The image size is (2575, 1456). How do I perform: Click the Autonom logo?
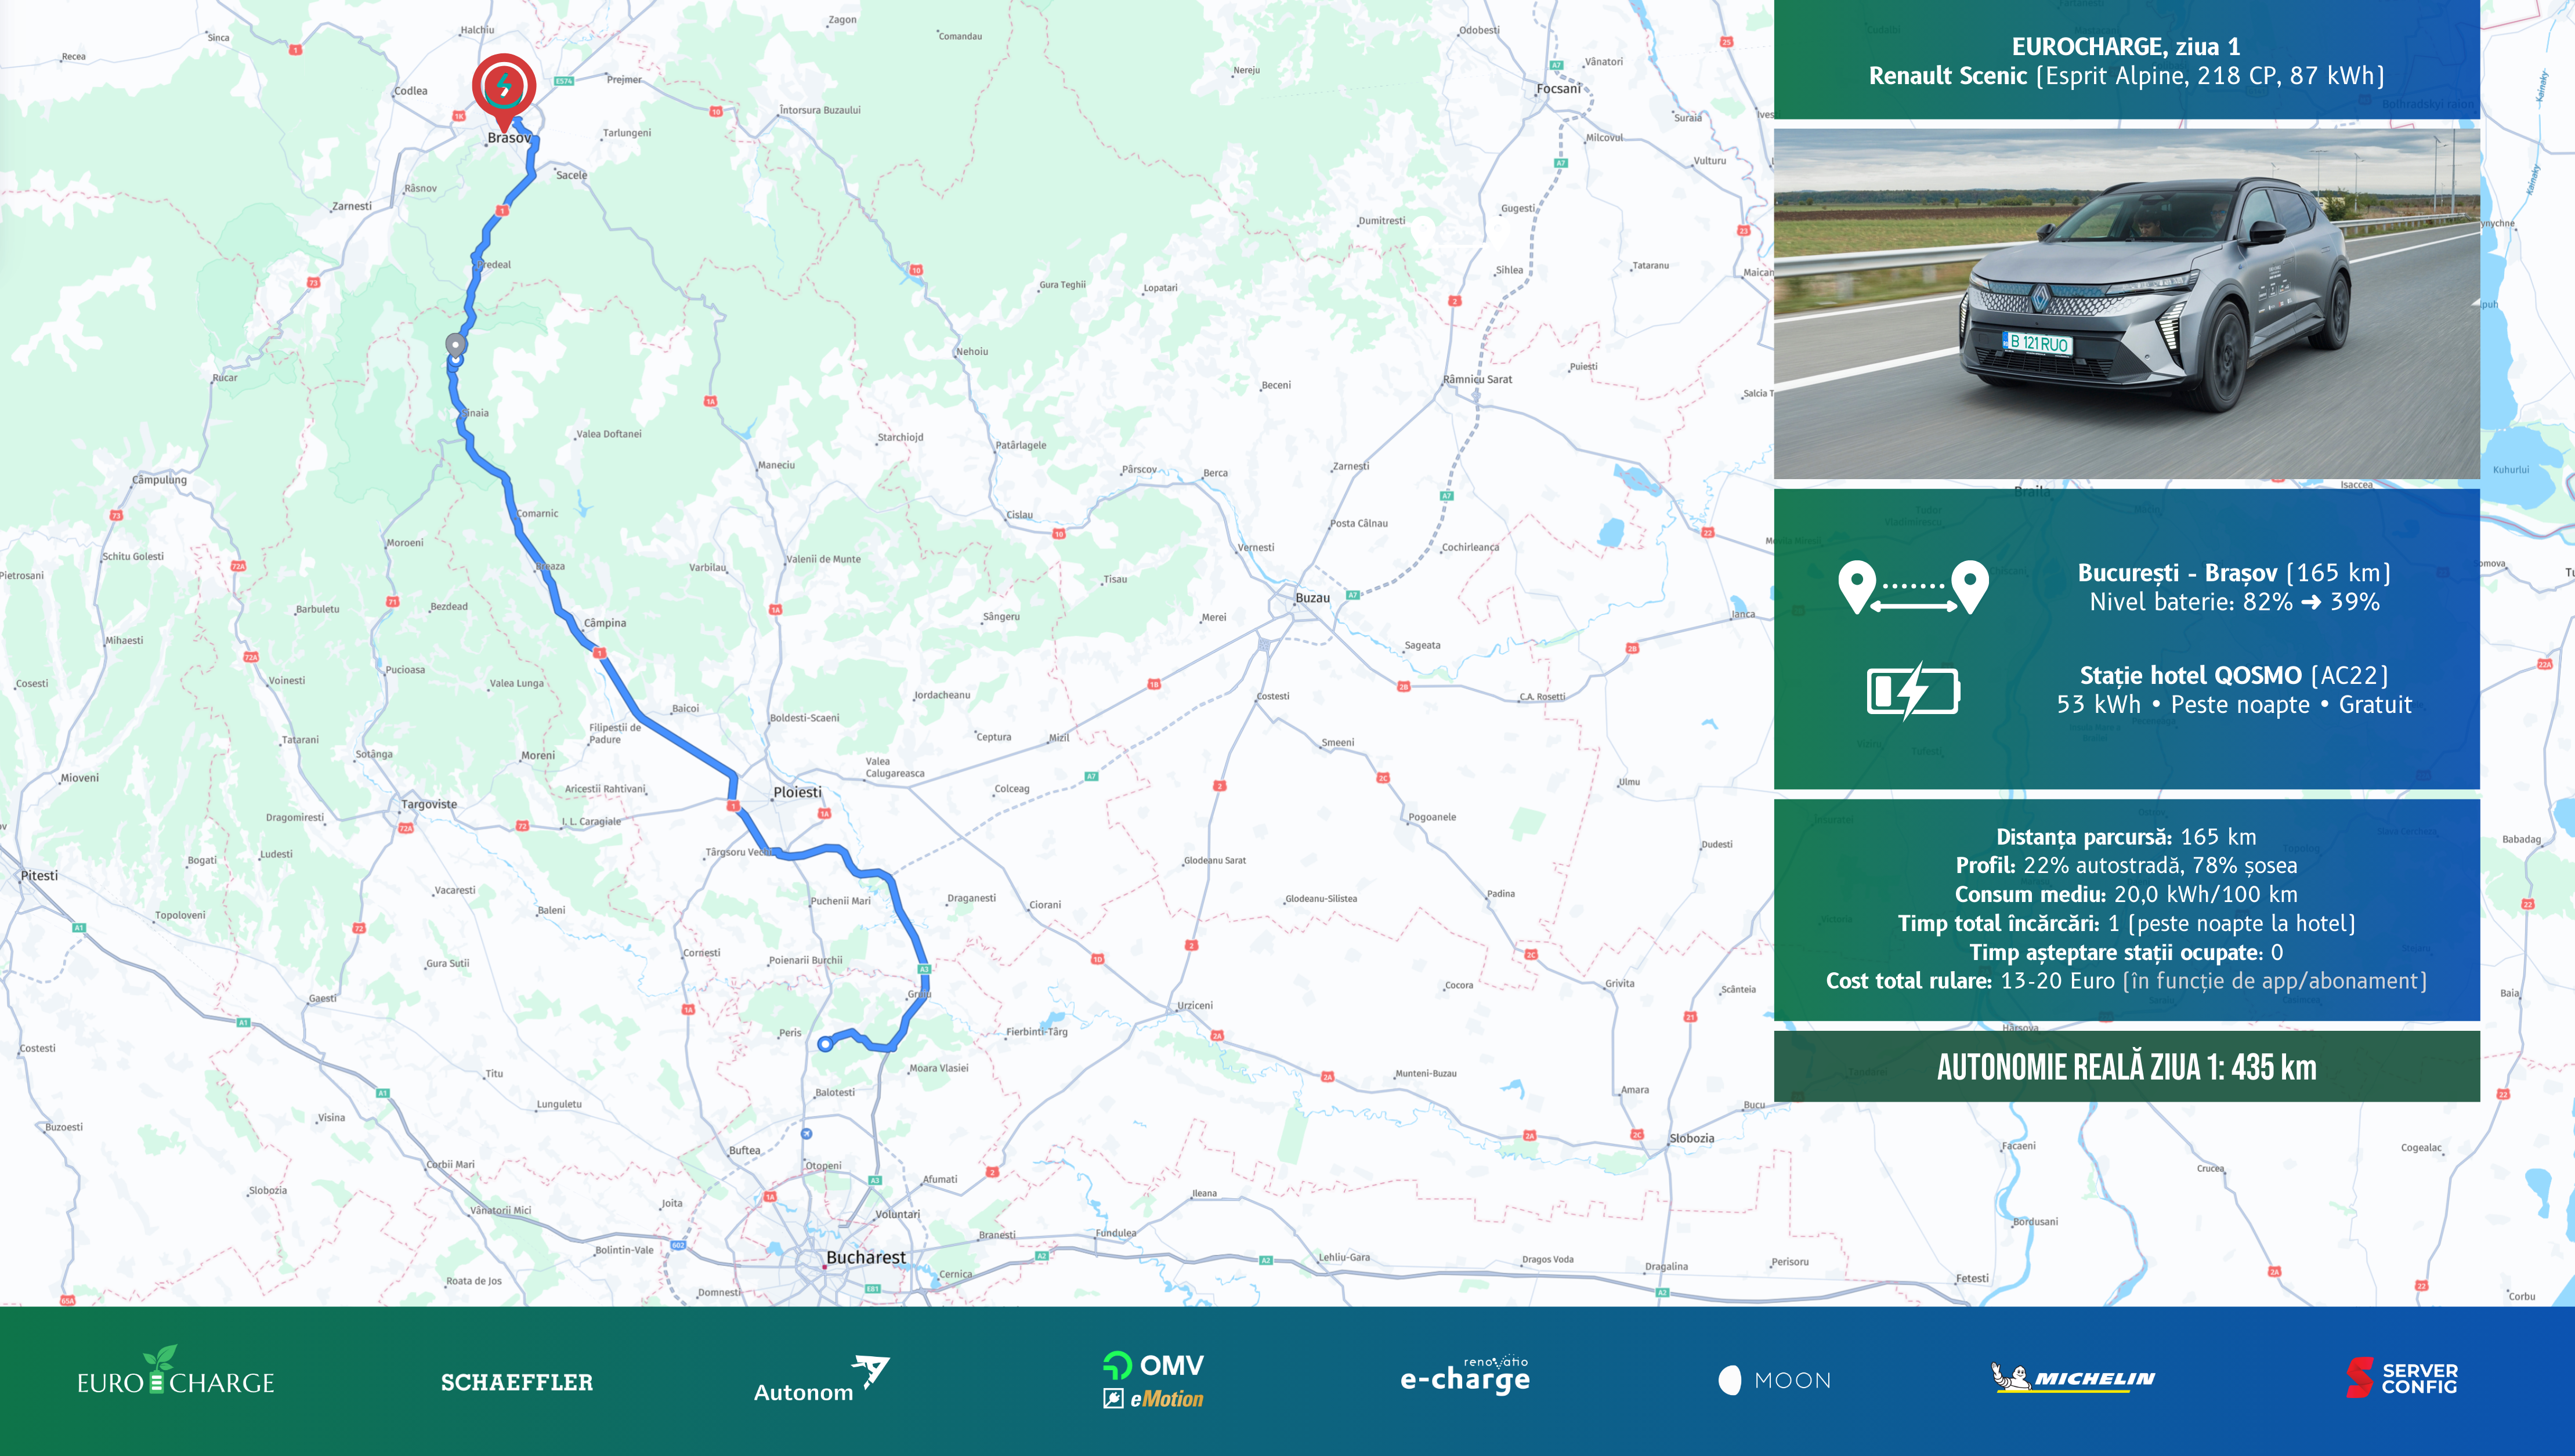821,1380
